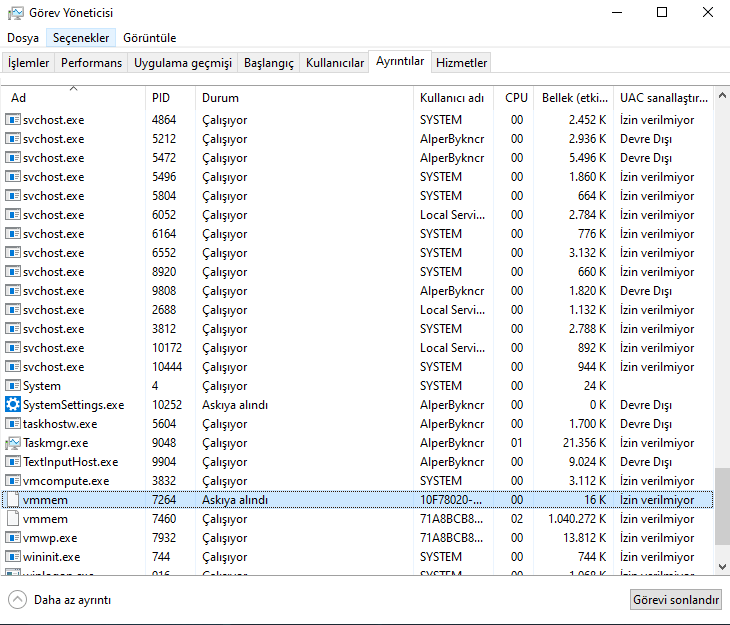Screen dimensions: 730x625
Task: Select the PID 3812 cell
Action: [164, 329]
